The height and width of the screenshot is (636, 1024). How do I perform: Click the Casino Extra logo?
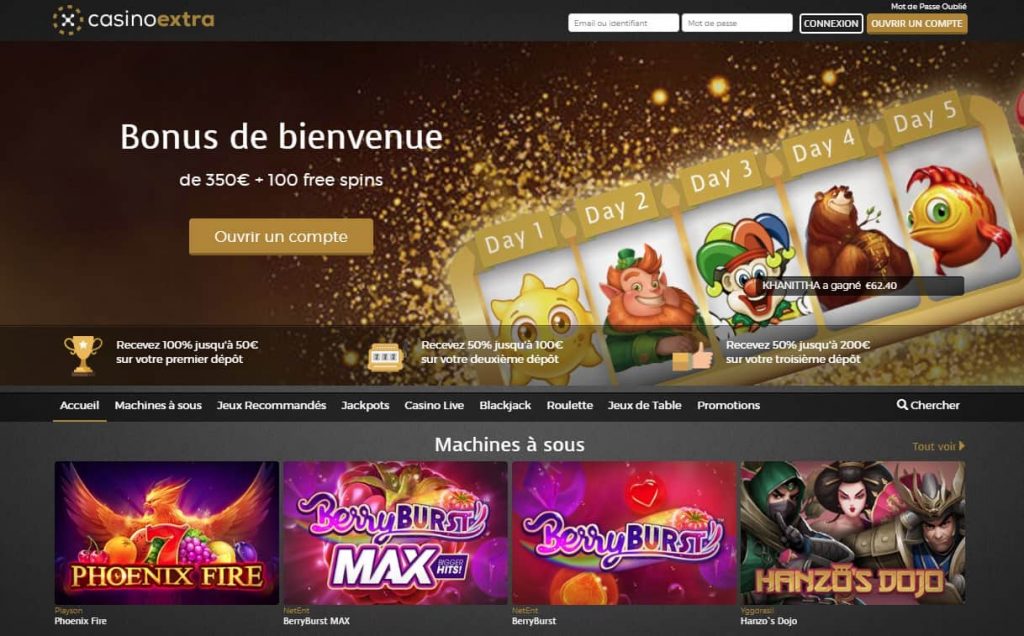click(133, 20)
